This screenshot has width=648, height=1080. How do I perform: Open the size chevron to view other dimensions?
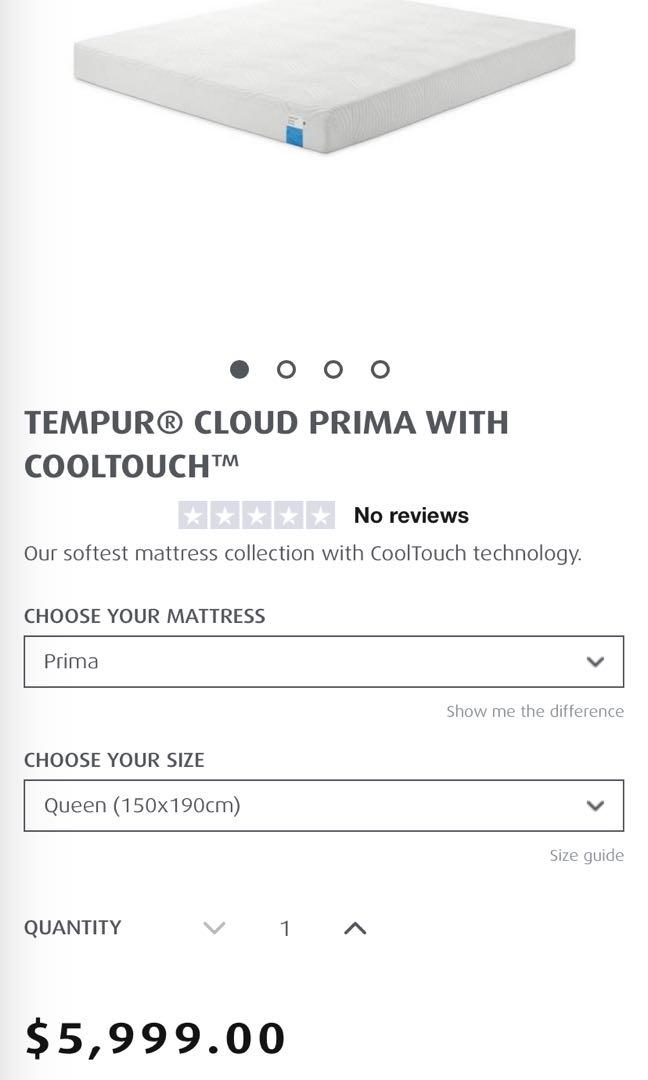pos(595,805)
